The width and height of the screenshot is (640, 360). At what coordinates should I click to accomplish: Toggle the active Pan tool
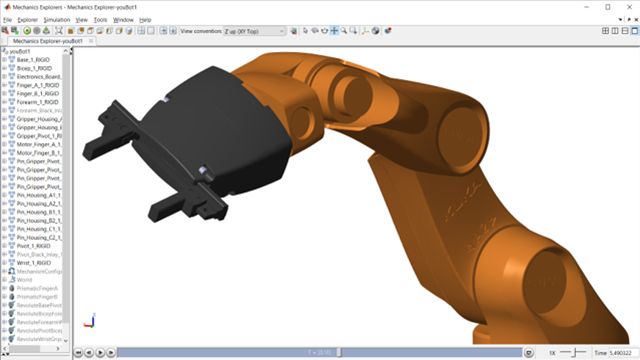pyautogui.click(x=334, y=31)
